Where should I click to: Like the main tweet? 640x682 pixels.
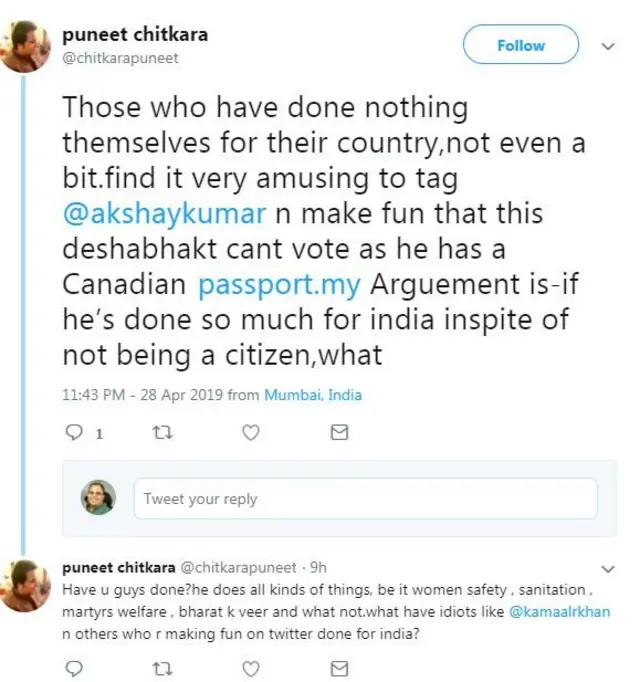point(251,433)
